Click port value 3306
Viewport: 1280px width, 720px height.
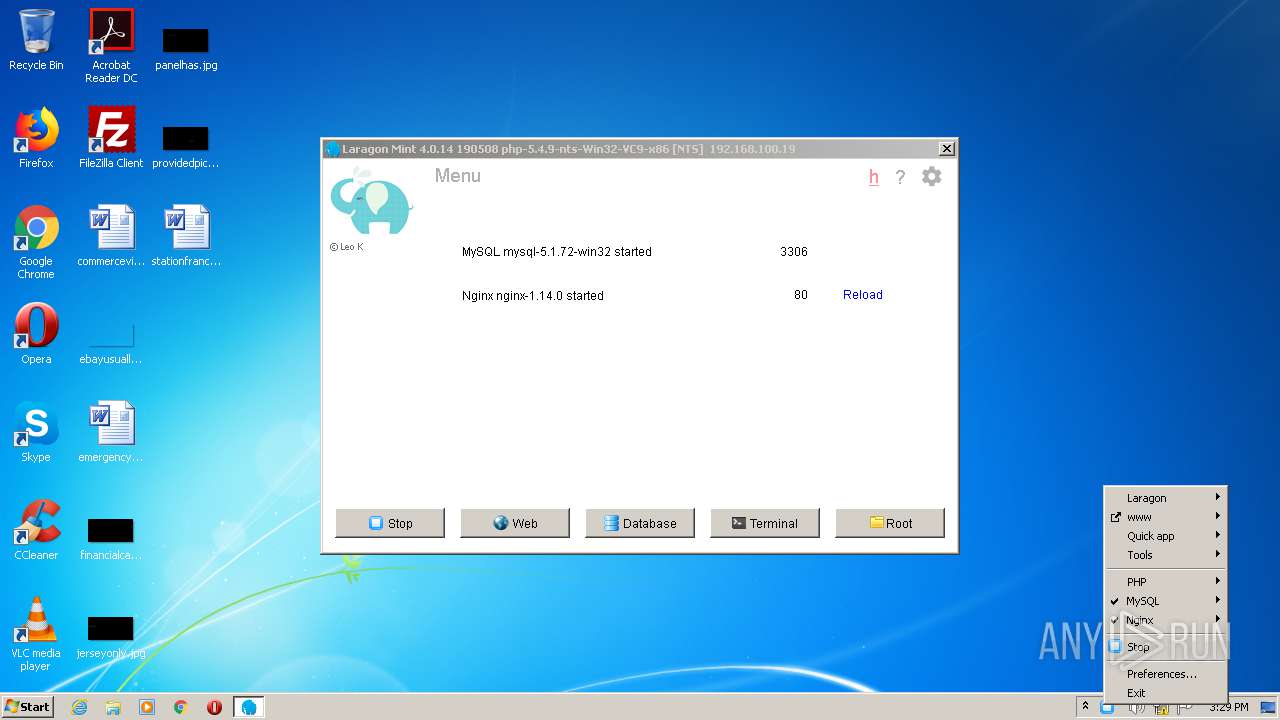point(794,252)
